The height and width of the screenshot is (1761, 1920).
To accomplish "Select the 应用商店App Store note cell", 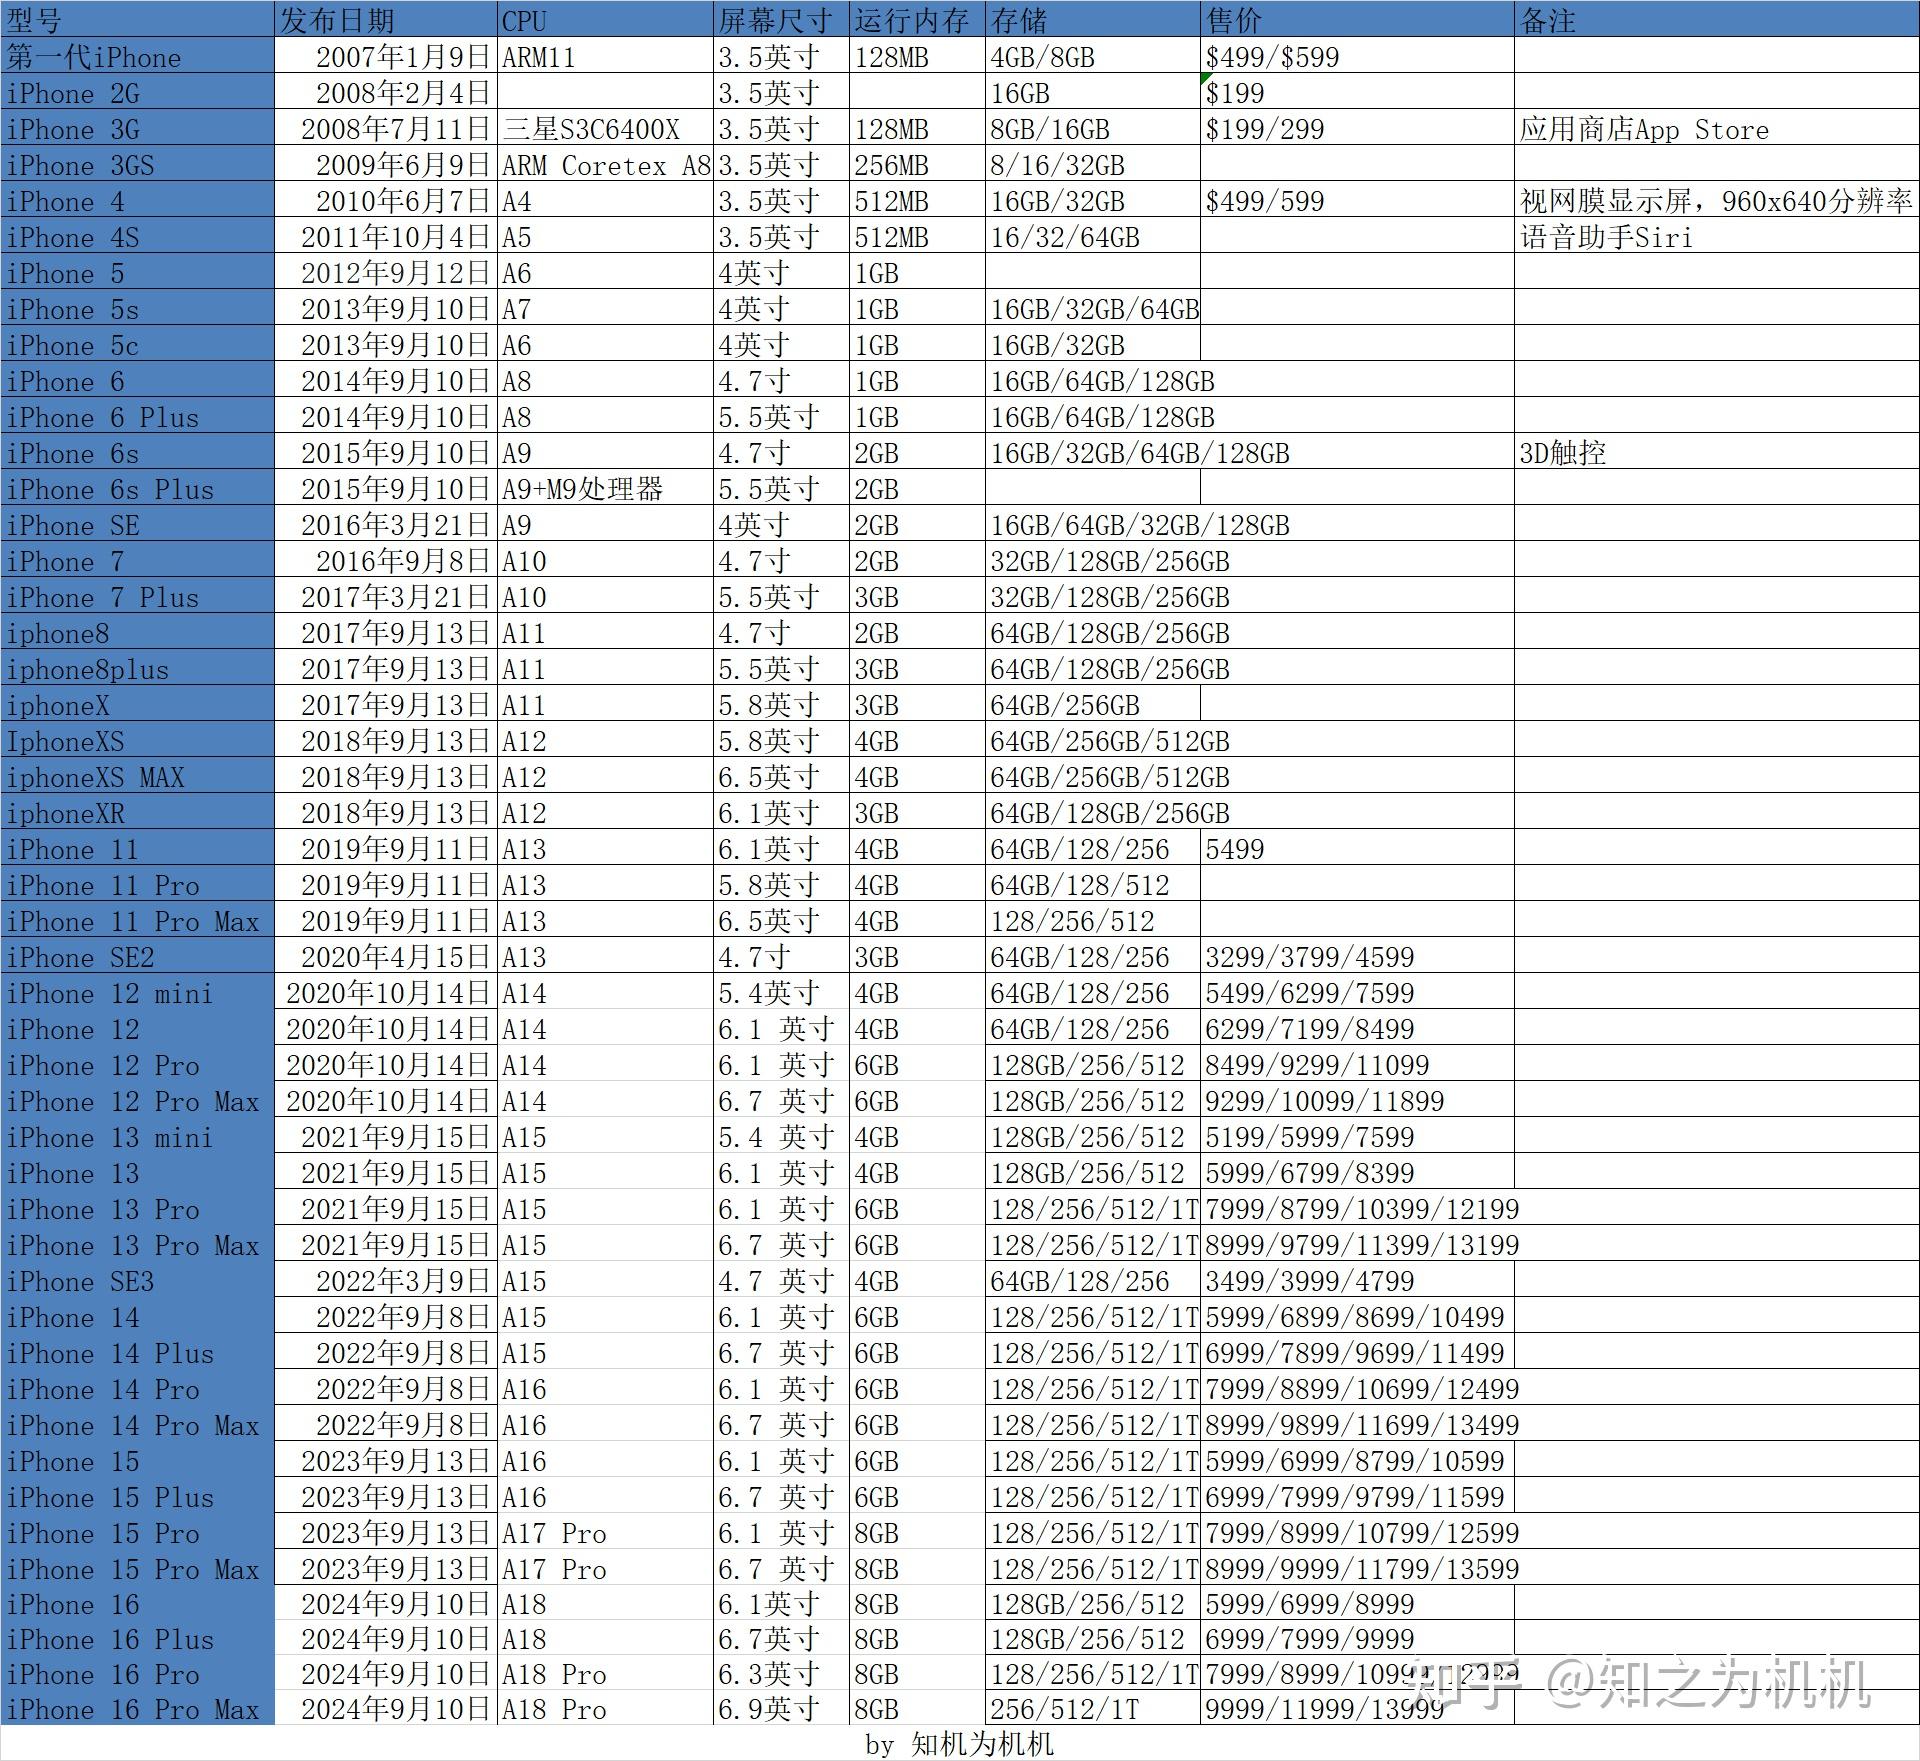I will coord(1716,129).
